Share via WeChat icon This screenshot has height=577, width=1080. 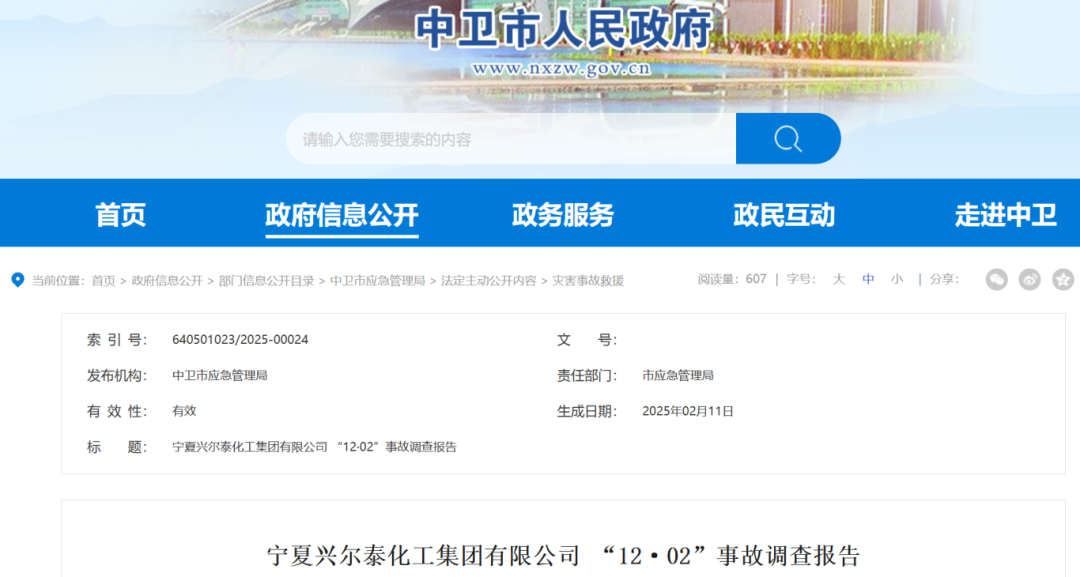click(997, 280)
